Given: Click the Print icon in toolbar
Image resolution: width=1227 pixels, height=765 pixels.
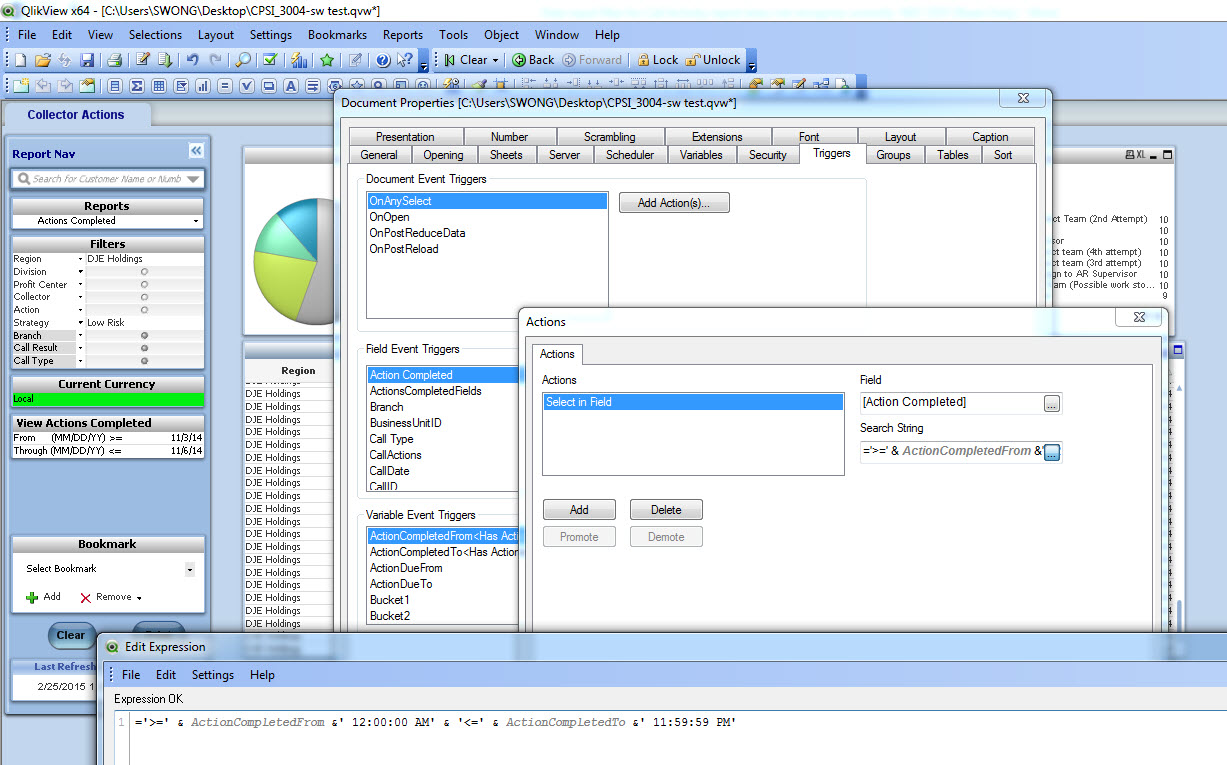Looking at the screenshot, I should point(115,60).
